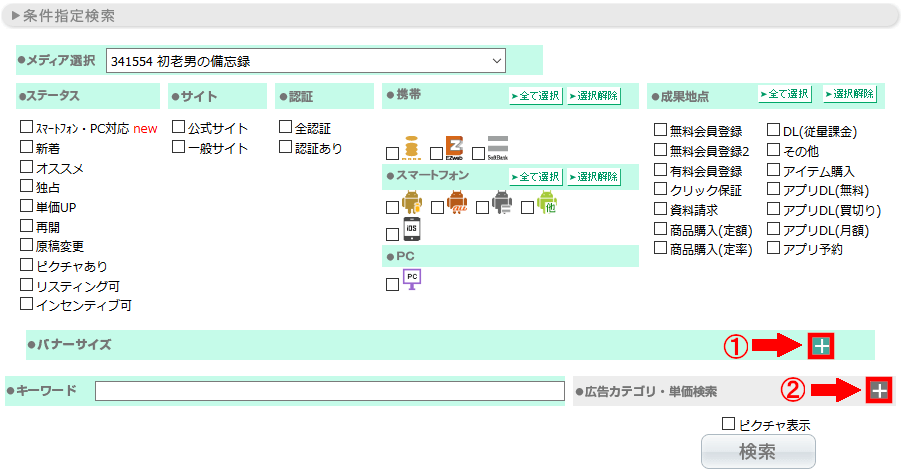The height and width of the screenshot is (472, 903).
Task: Tick the 資料請求 checkbox
Action: 661,209
